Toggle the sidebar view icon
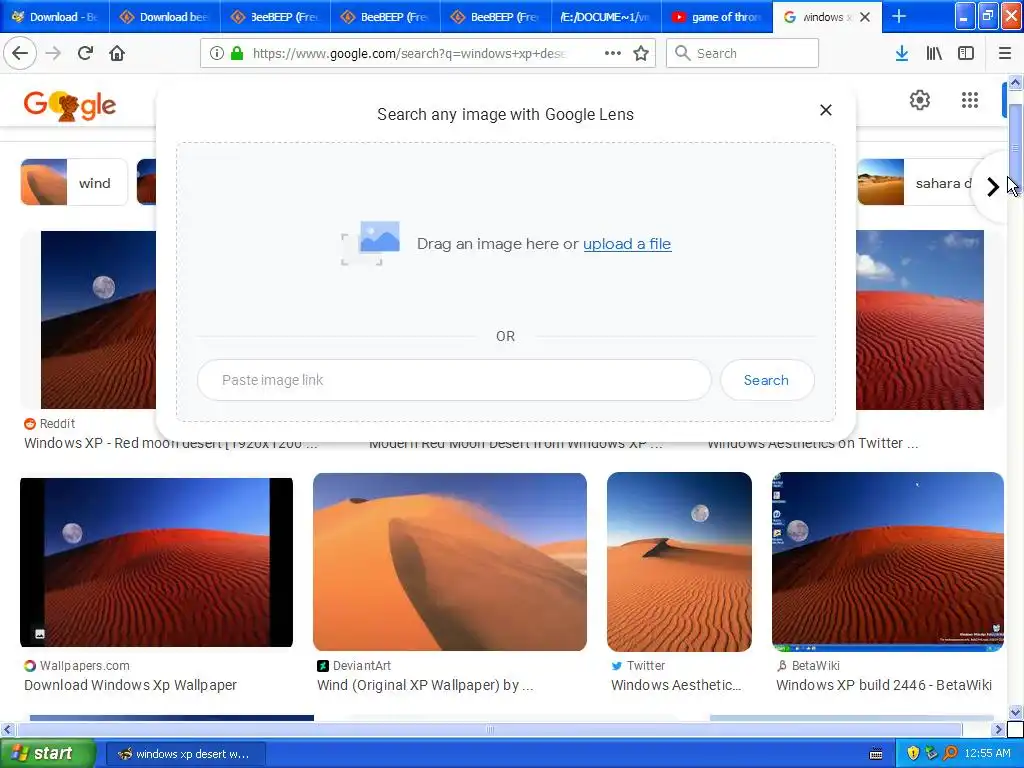 (x=966, y=54)
